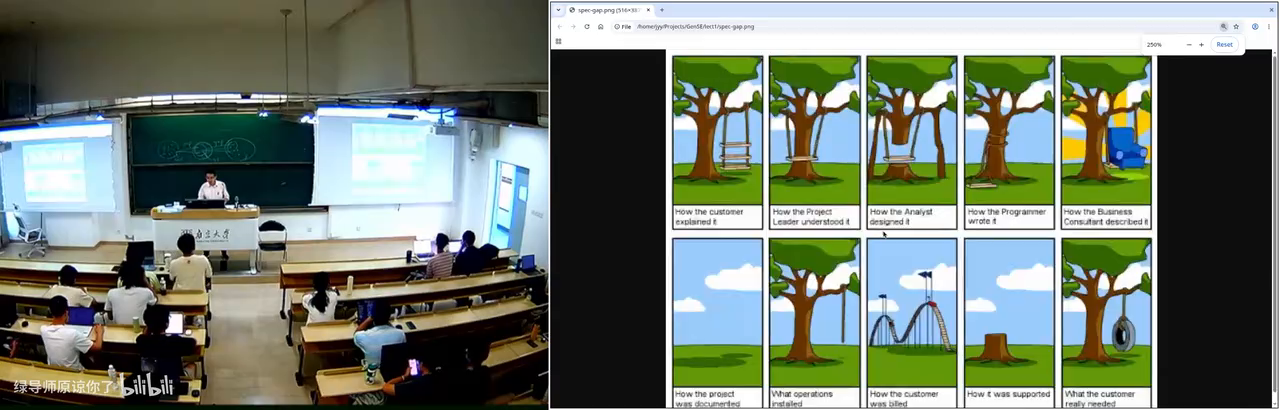Click 'How the customer was billed' roller coaster panel
Viewport: 1280px width, 410px height.
(x=911, y=322)
